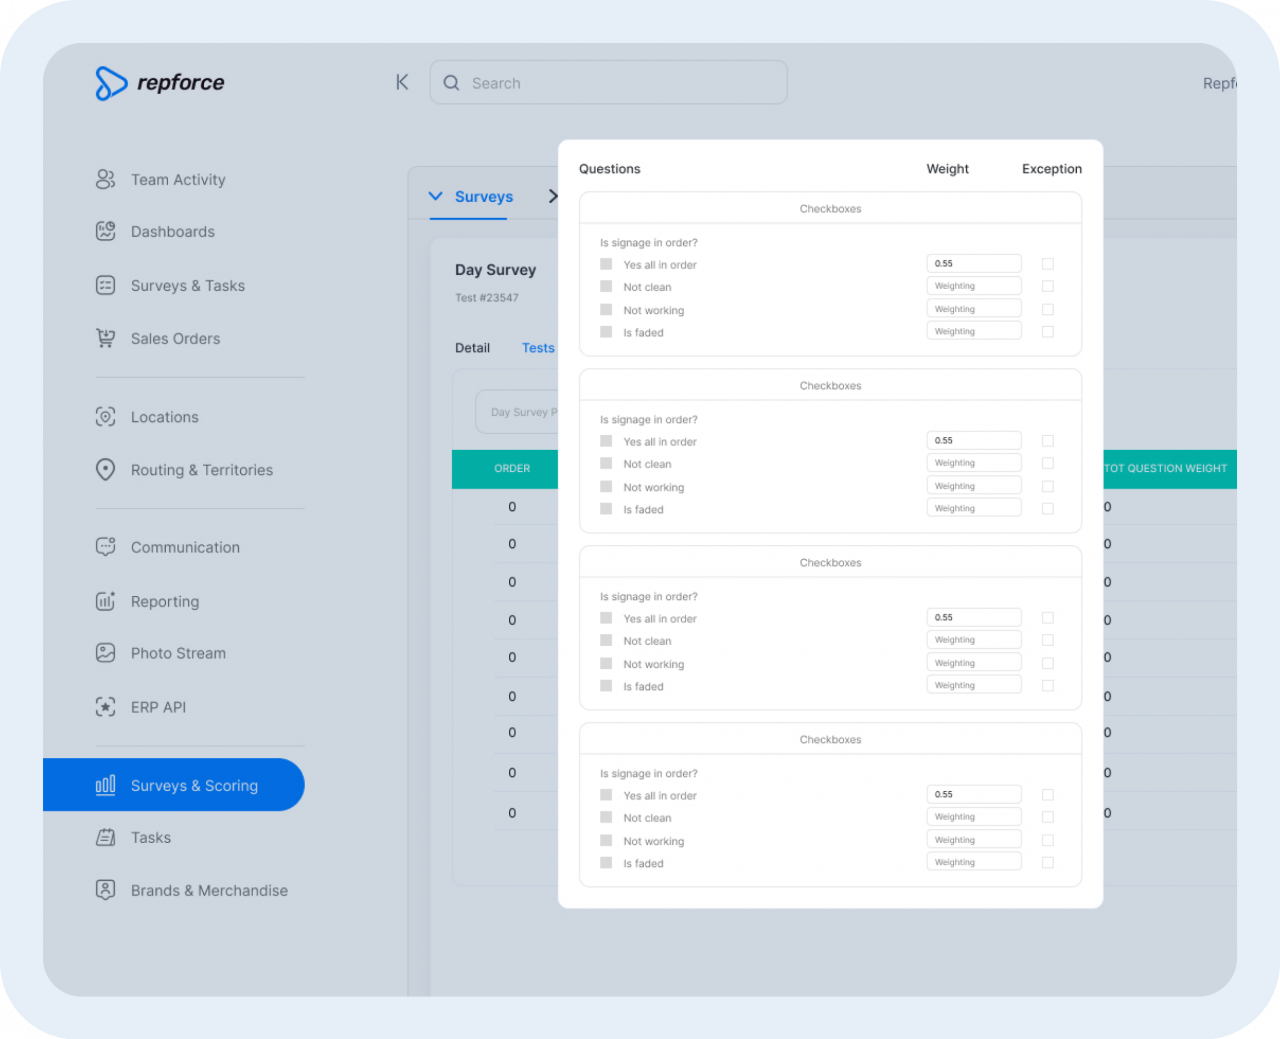The height and width of the screenshot is (1039, 1280).
Task: Select the Communication chat icon
Action: (x=106, y=547)
